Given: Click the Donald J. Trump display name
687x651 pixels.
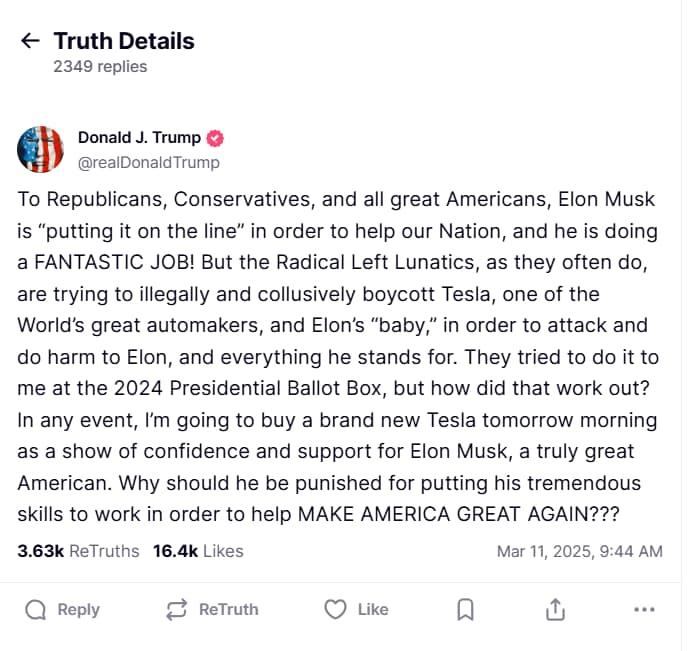Looking at the screenshot, I should click(x=139, y=138).
